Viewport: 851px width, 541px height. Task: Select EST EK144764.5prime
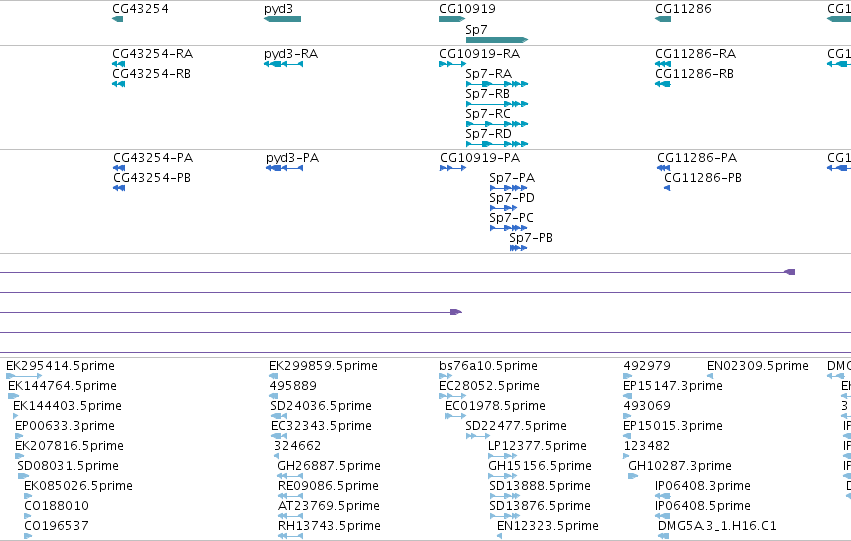pos(13,396)
